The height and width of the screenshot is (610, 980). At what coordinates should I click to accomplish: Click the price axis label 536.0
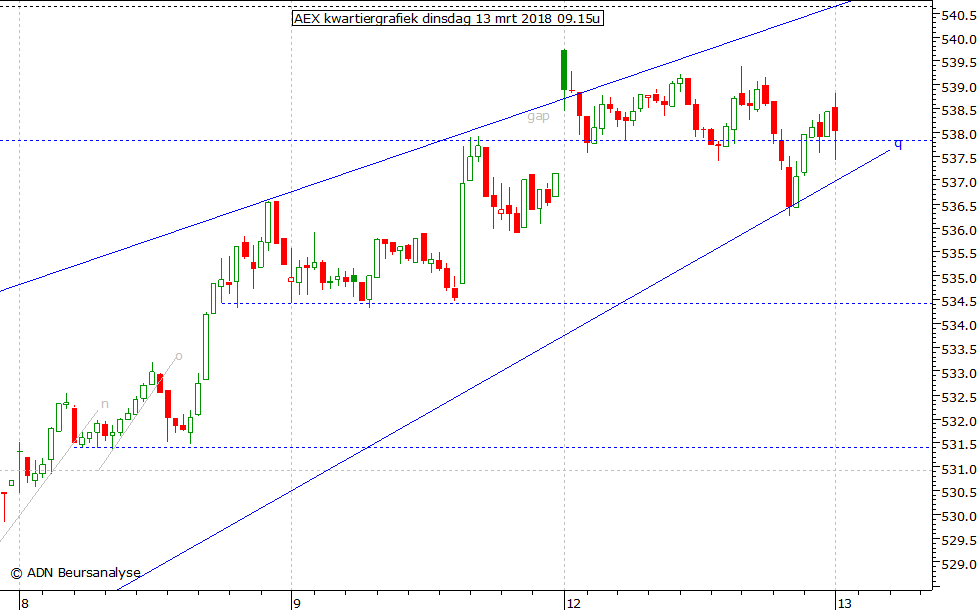tap(958, 231)
